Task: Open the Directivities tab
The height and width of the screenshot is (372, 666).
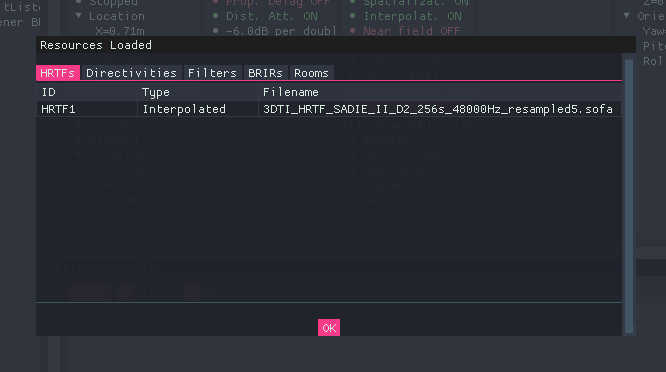Action: click(x=131, y=73)
